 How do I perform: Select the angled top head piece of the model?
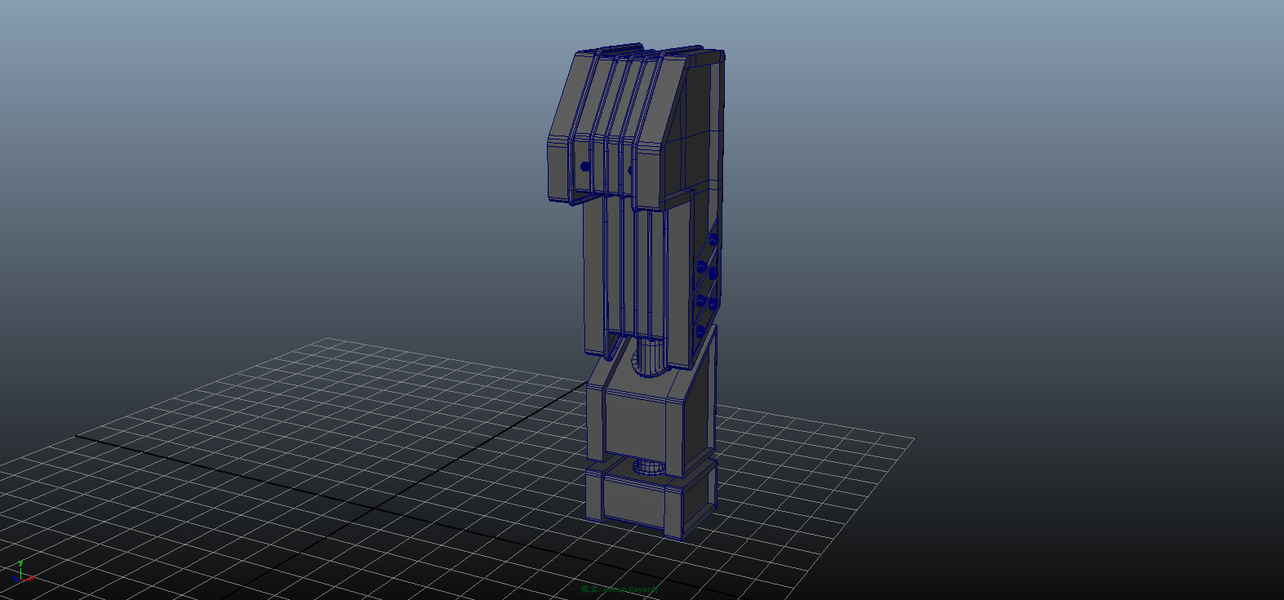[x=635, y=125]
